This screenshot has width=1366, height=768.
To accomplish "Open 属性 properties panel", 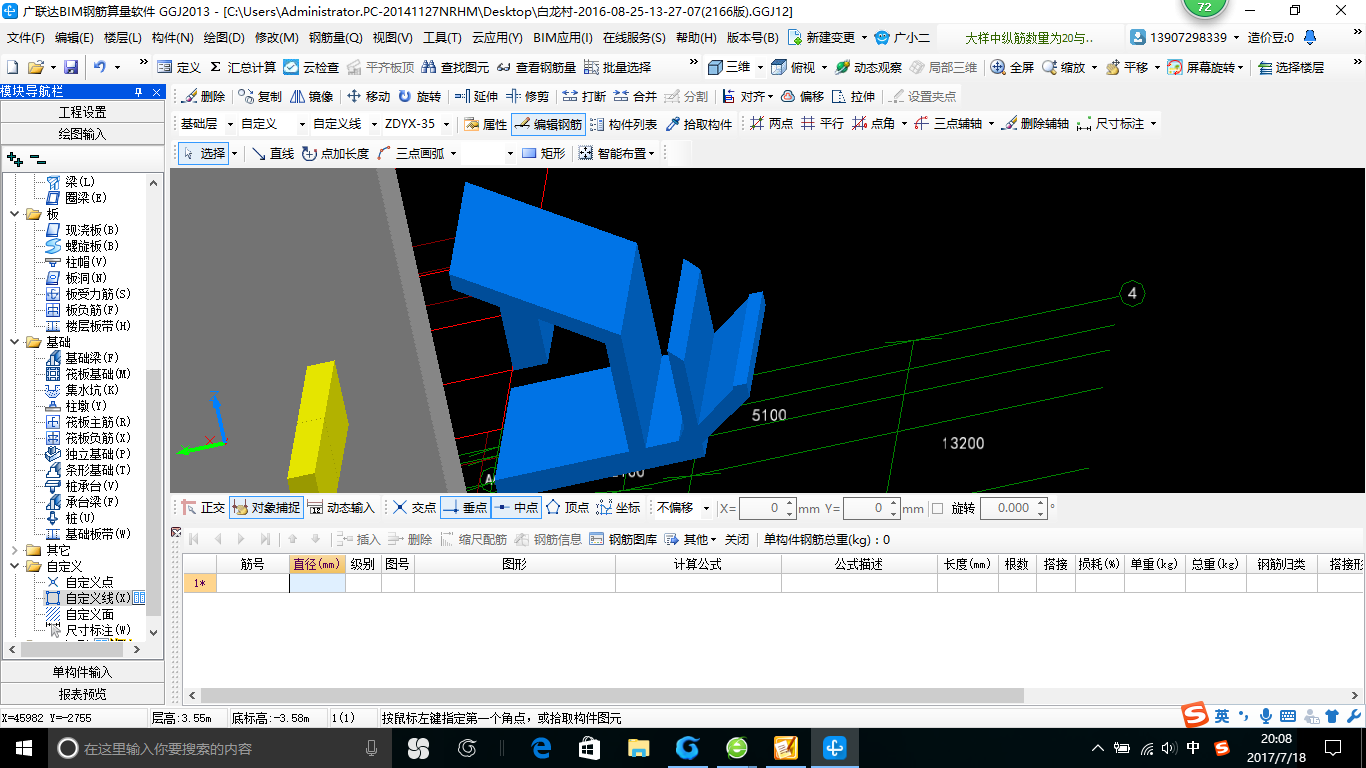I will pos(486,124).
